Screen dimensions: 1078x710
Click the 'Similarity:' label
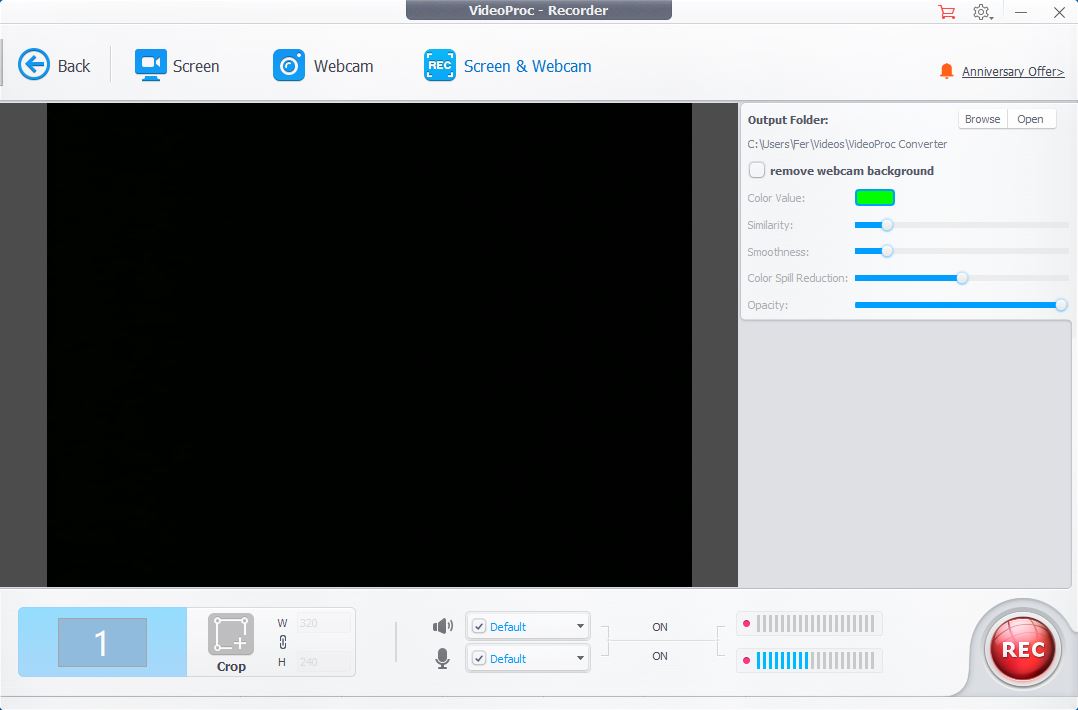coord(770,225)
